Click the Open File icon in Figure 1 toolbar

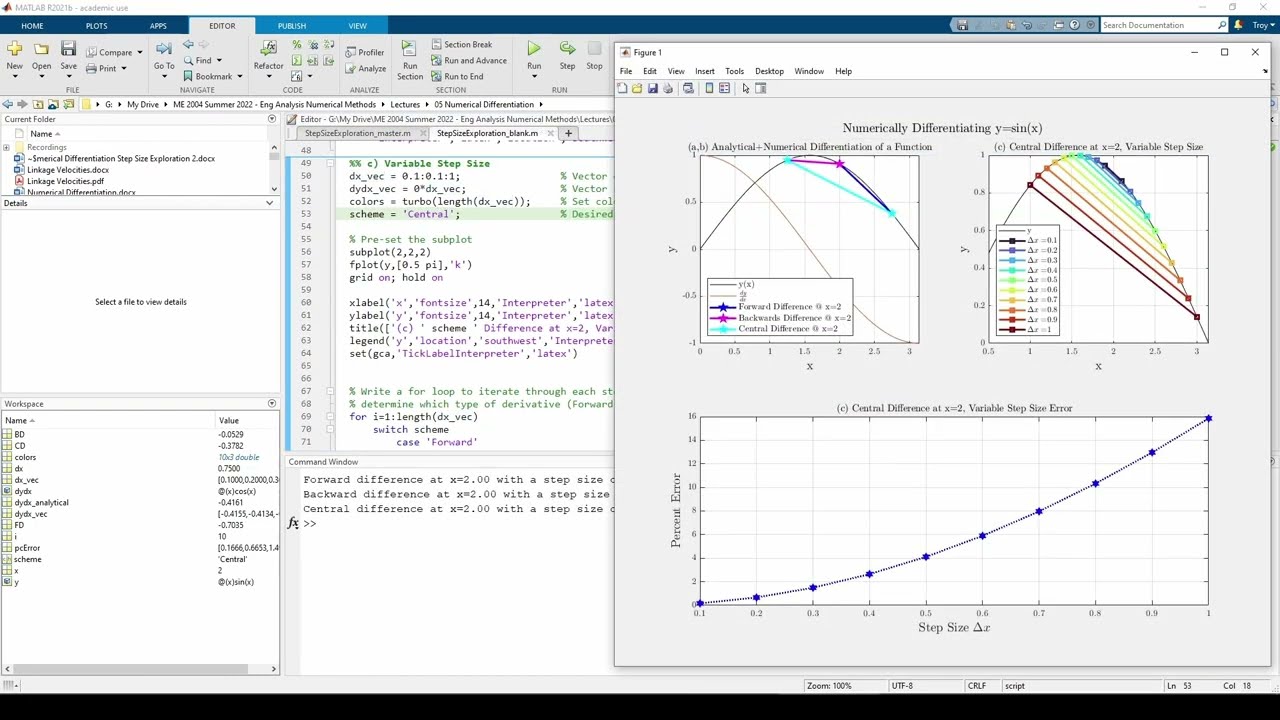[x=637, y=88]
